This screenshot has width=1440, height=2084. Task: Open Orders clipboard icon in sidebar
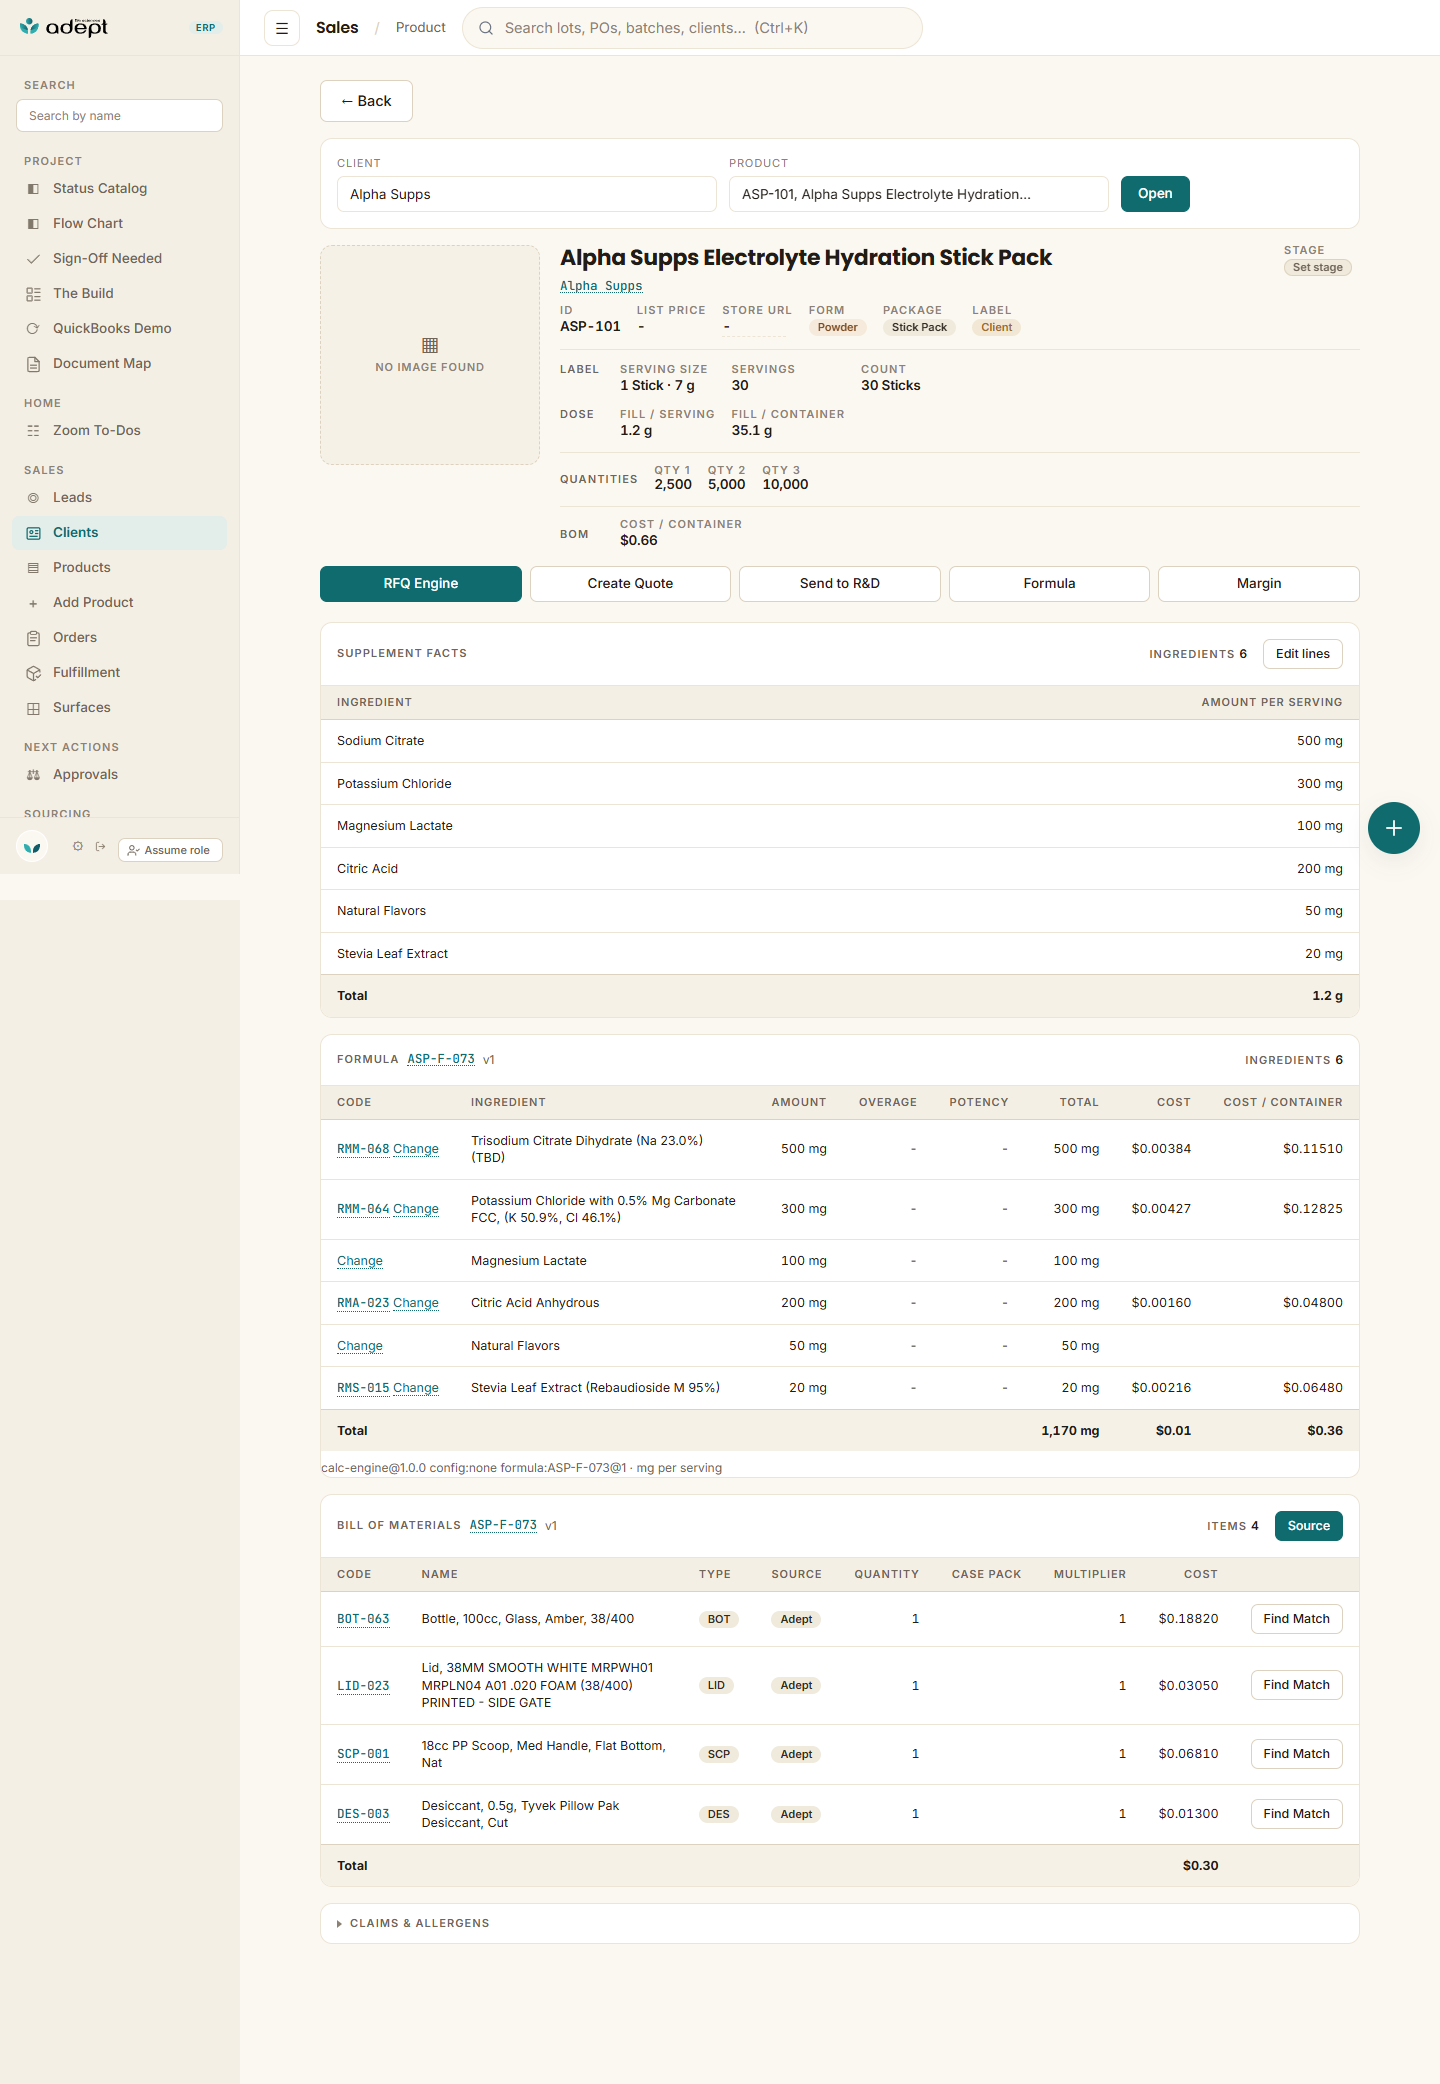33,638
